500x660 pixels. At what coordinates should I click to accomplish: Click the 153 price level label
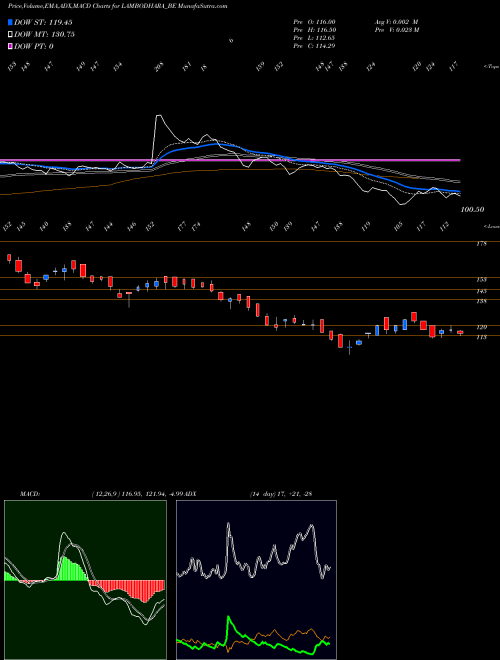(481, 279)
